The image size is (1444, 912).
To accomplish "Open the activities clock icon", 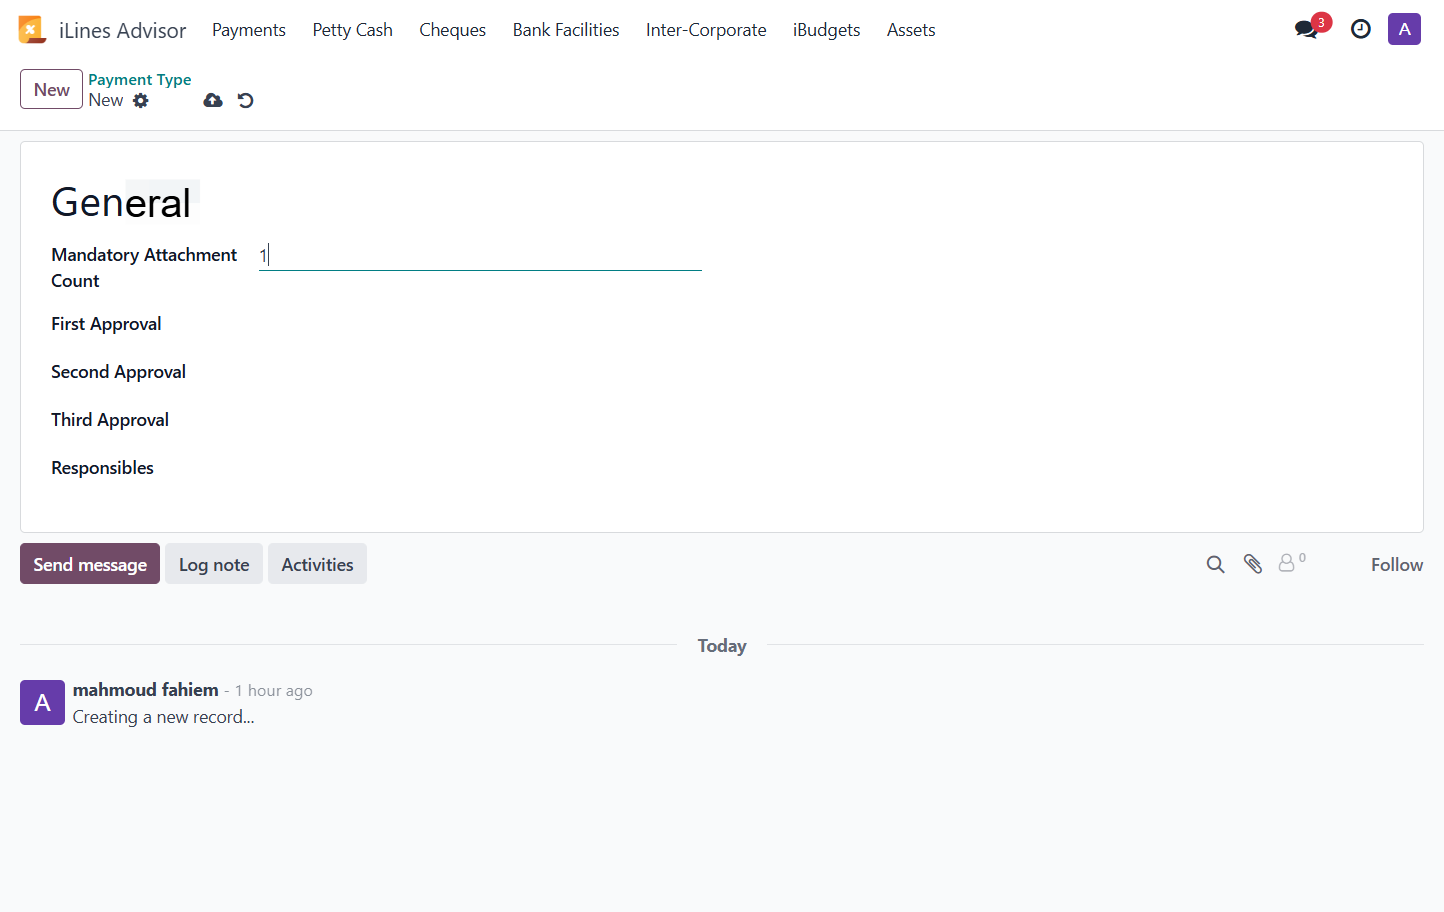I will (1361, 29).
